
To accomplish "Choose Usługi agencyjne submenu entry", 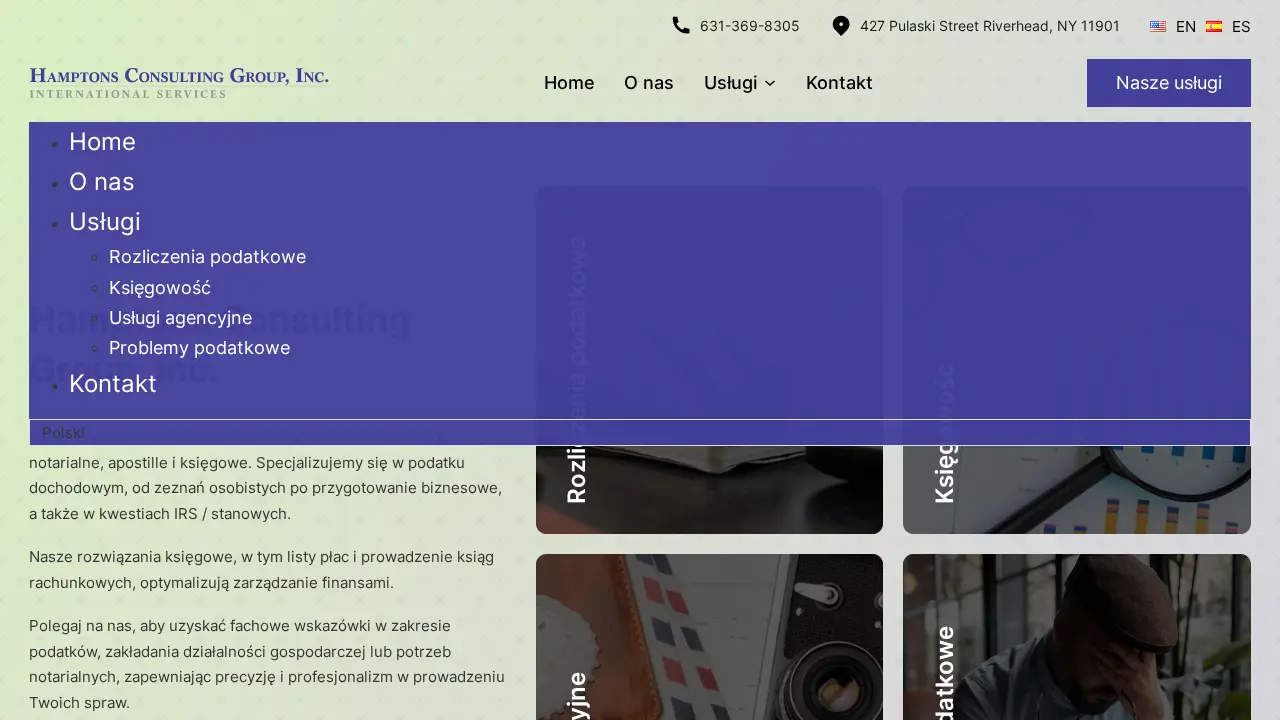I will [x=180, y=318].
